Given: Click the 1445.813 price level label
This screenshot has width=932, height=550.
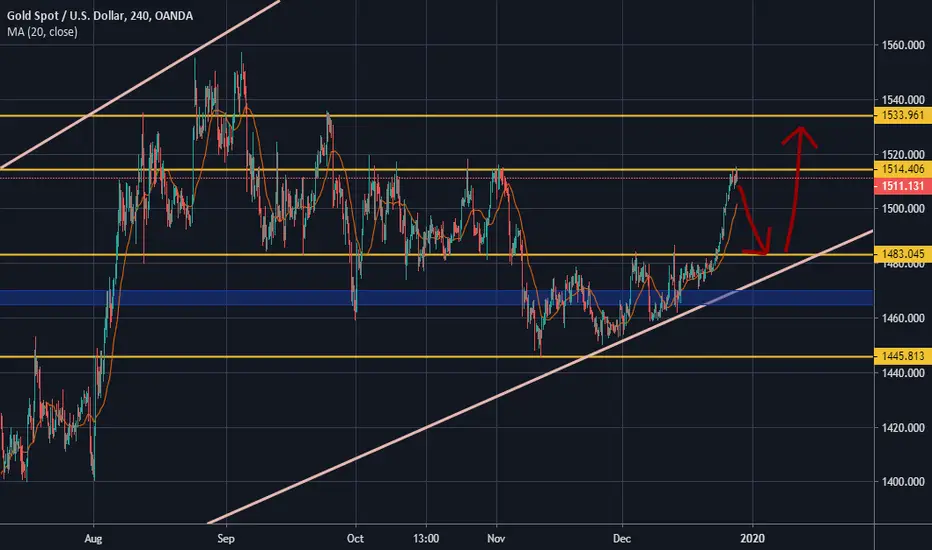Looking at the screenshot, I should (903, 356).
